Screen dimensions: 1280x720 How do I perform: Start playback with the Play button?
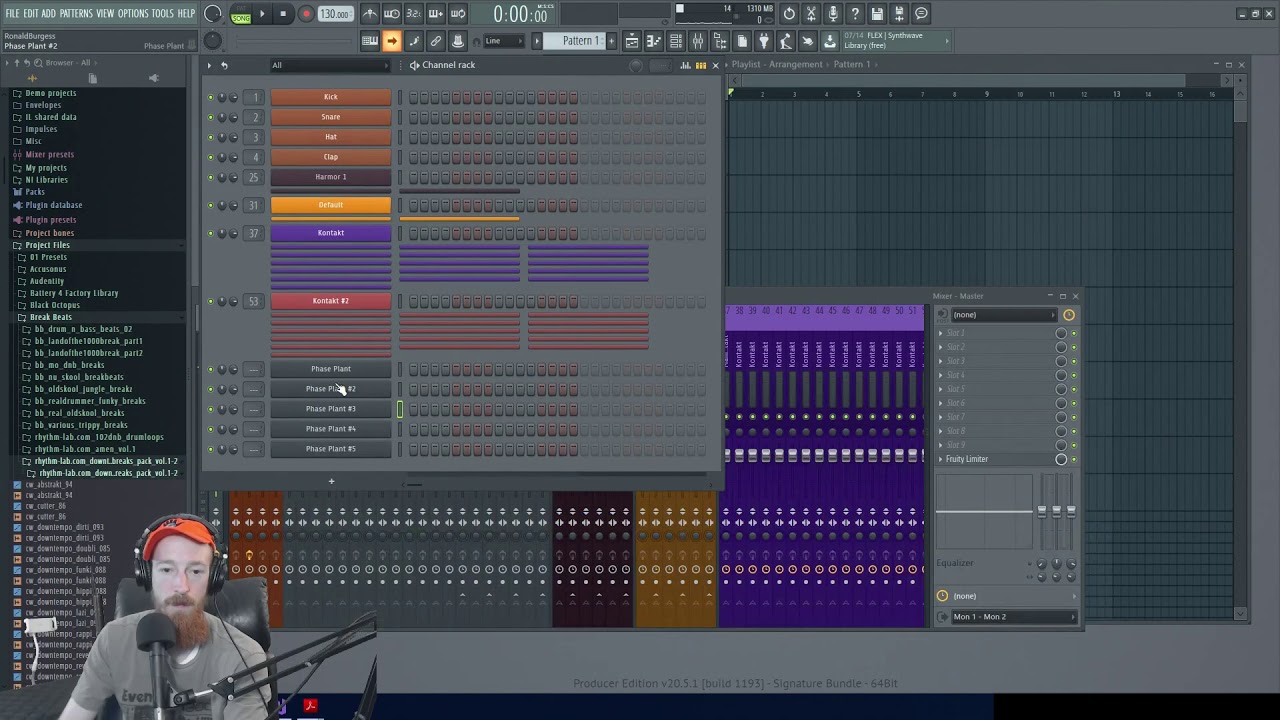pos(262,14)
